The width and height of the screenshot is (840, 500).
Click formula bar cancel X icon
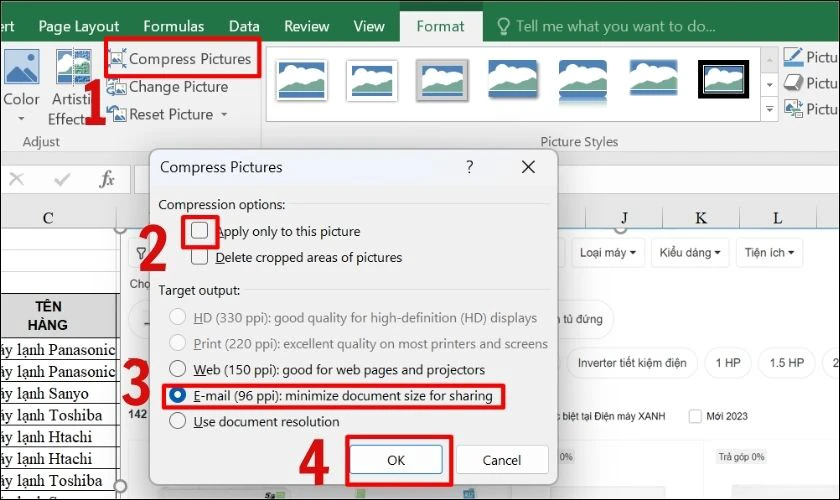click(x=17, y=179)
